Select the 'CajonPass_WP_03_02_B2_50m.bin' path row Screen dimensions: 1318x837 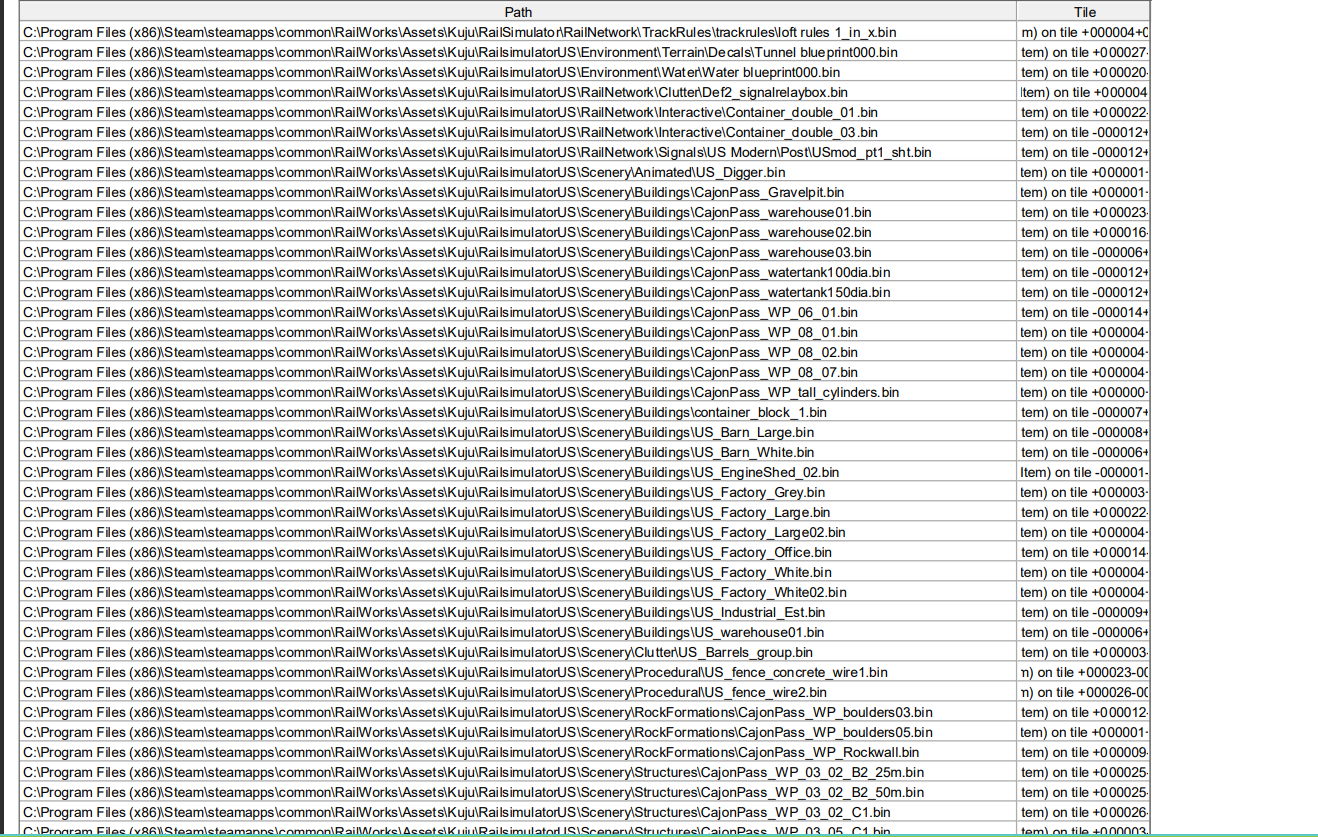518,792
